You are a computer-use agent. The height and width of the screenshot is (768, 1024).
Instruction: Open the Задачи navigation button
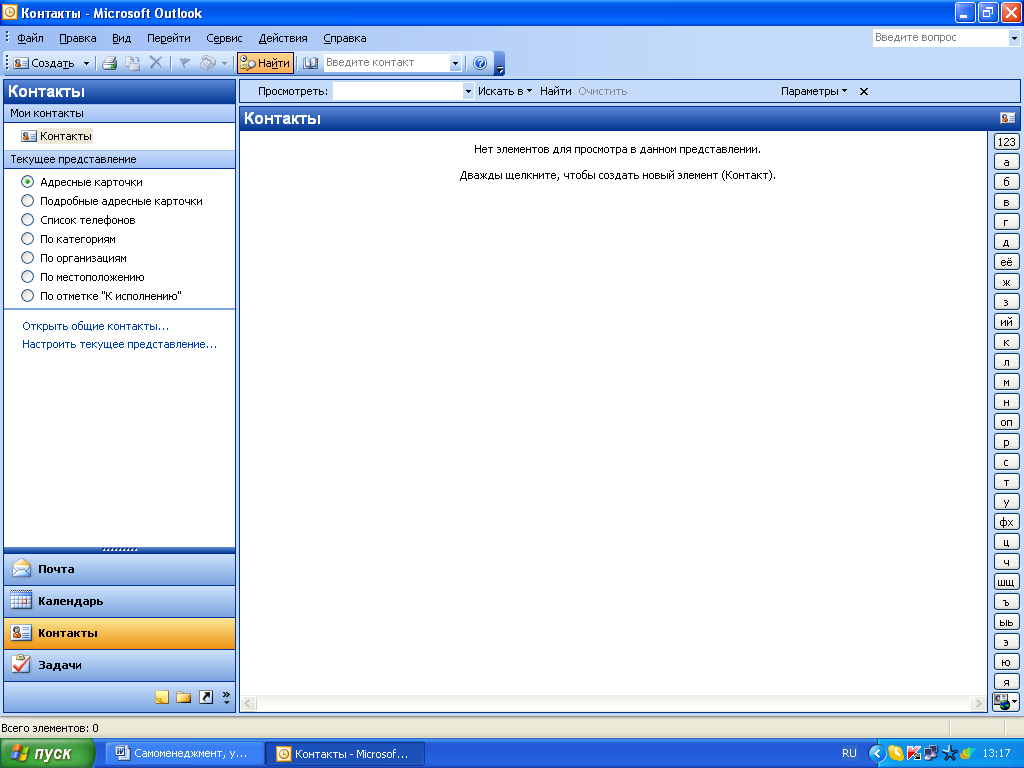tap(120, 665)
